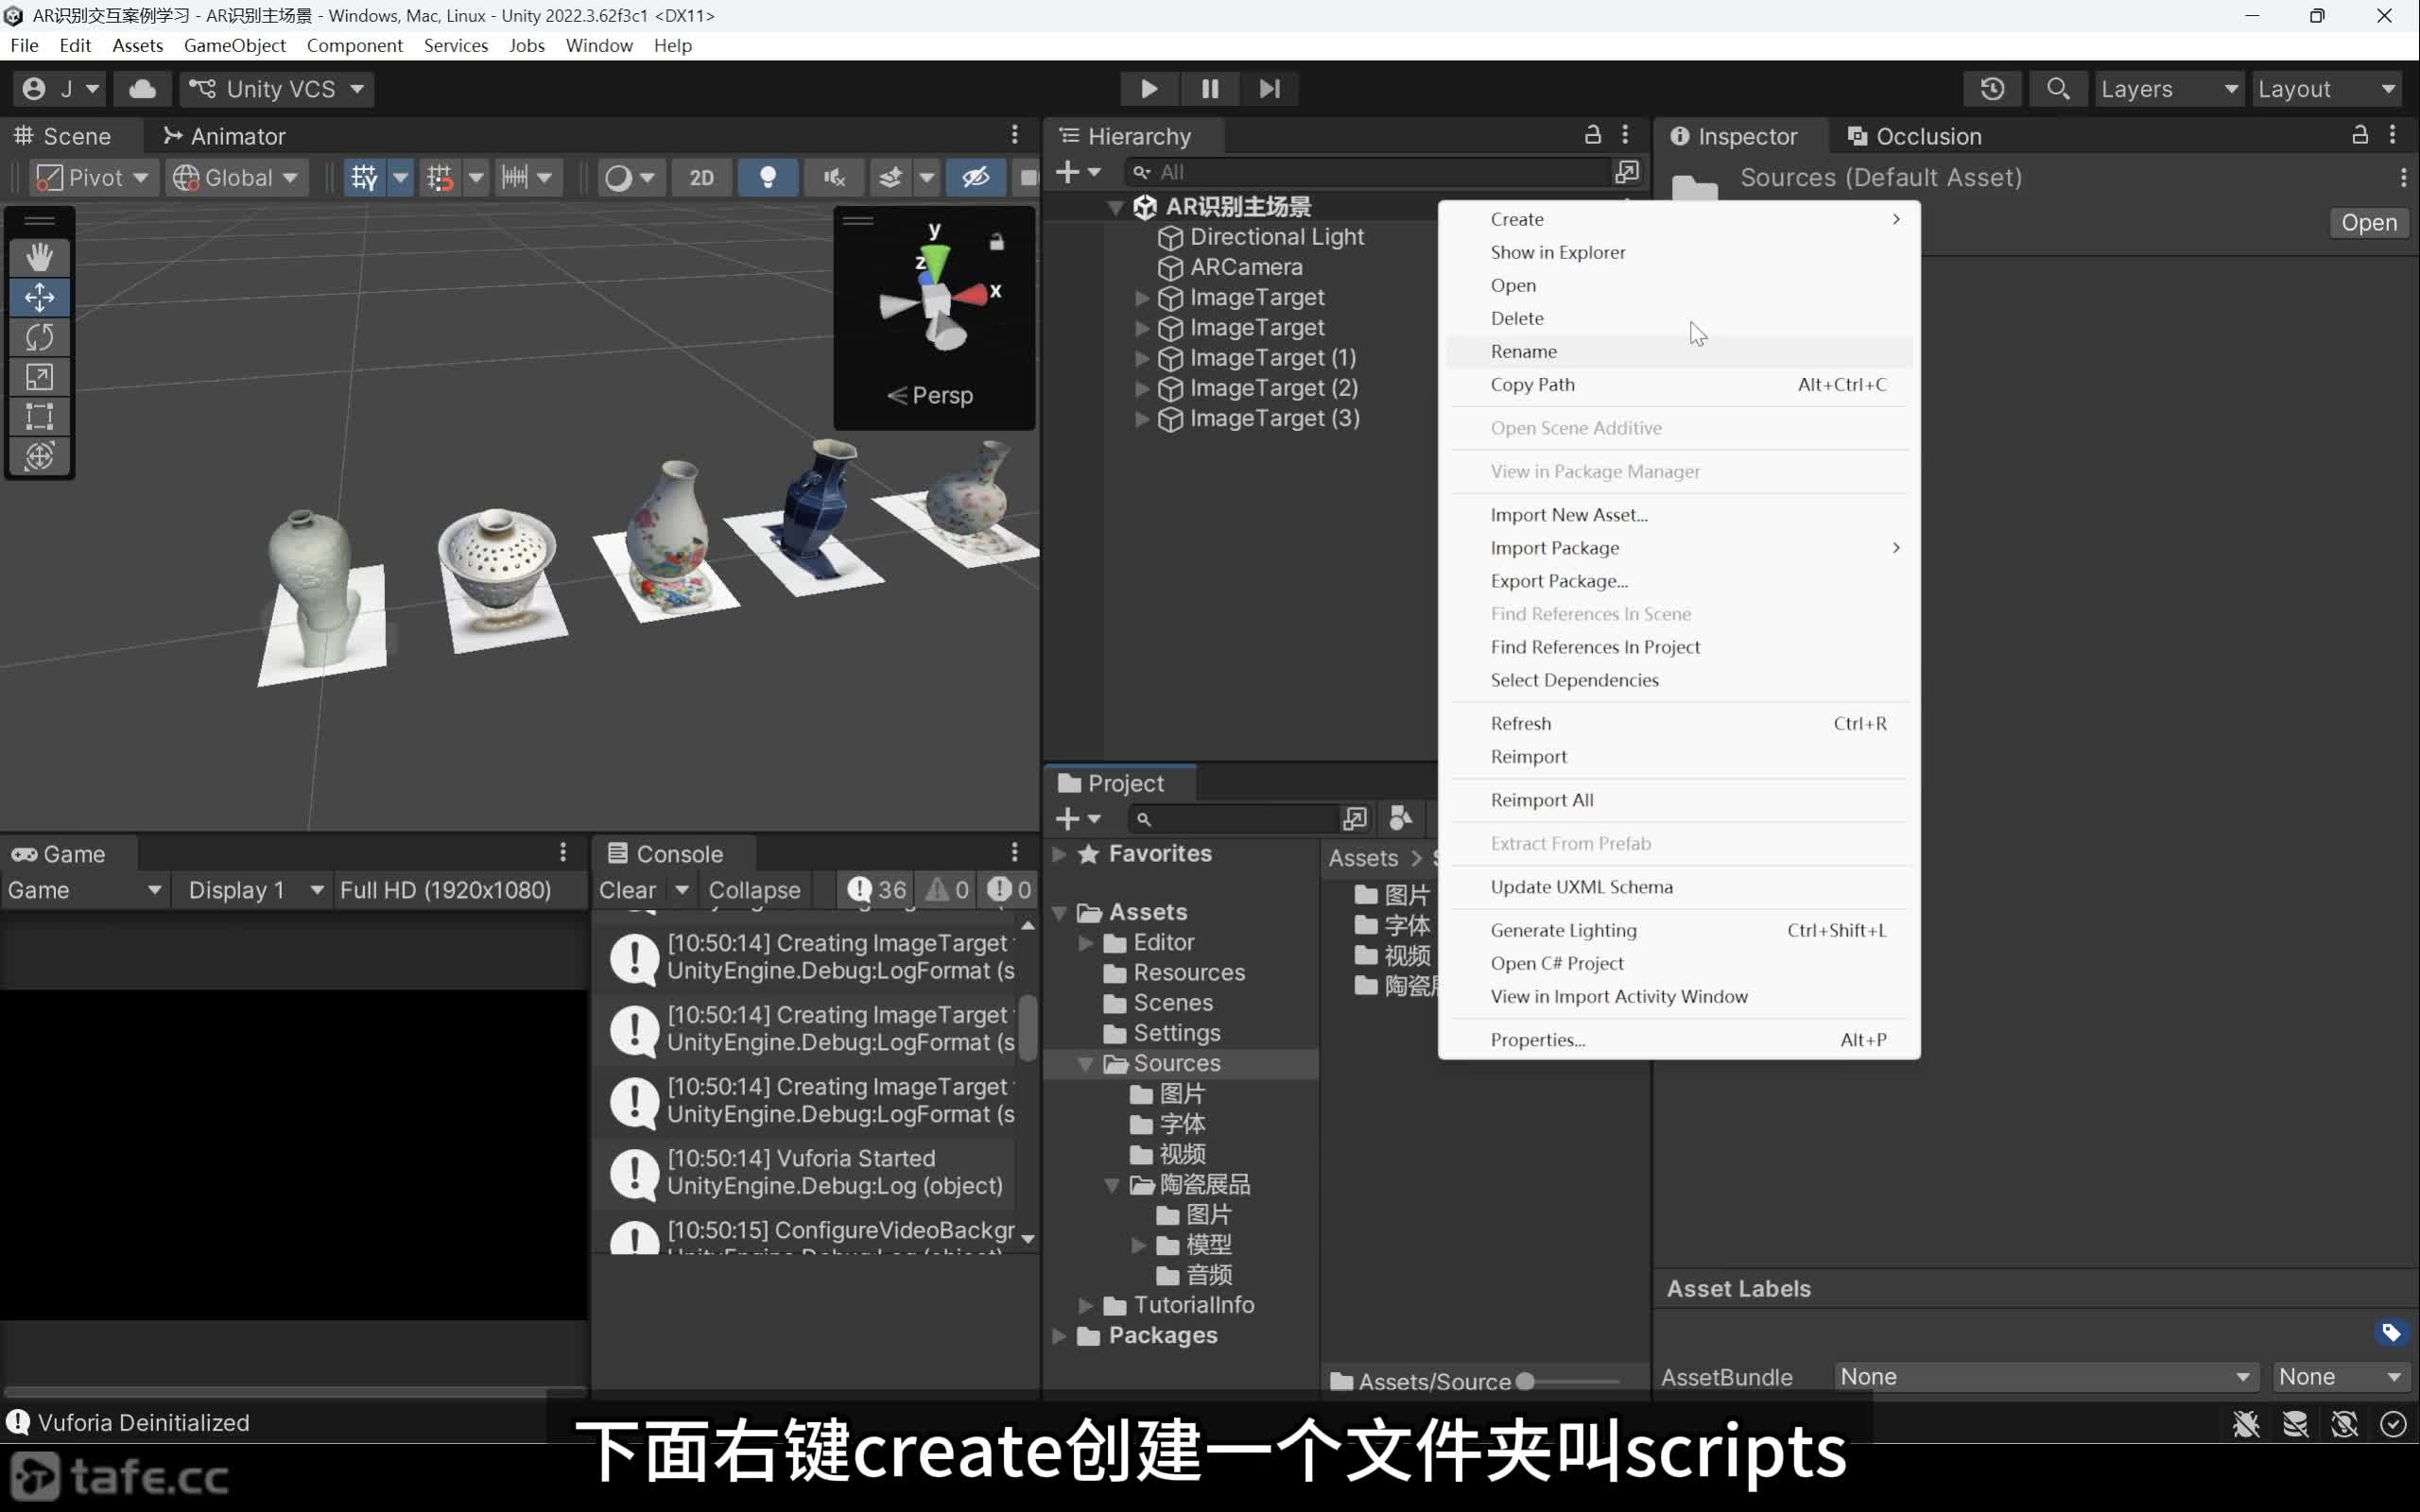Collapse the Sources folder in Project
Screen dimensions: 2420x1512
pyautogui.click(x=1084, y=1064)
